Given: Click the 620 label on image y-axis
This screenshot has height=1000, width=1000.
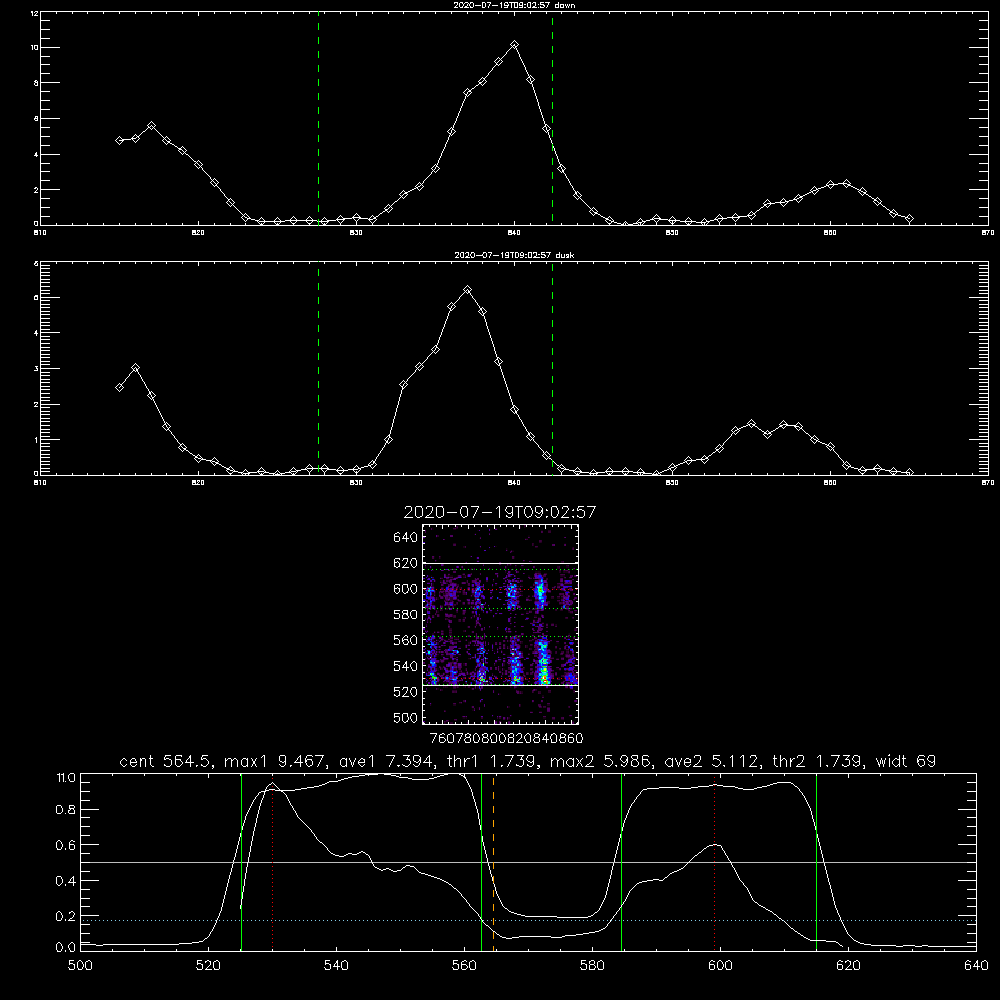Looking at the screenshot, I should click(x=406, y=563).
